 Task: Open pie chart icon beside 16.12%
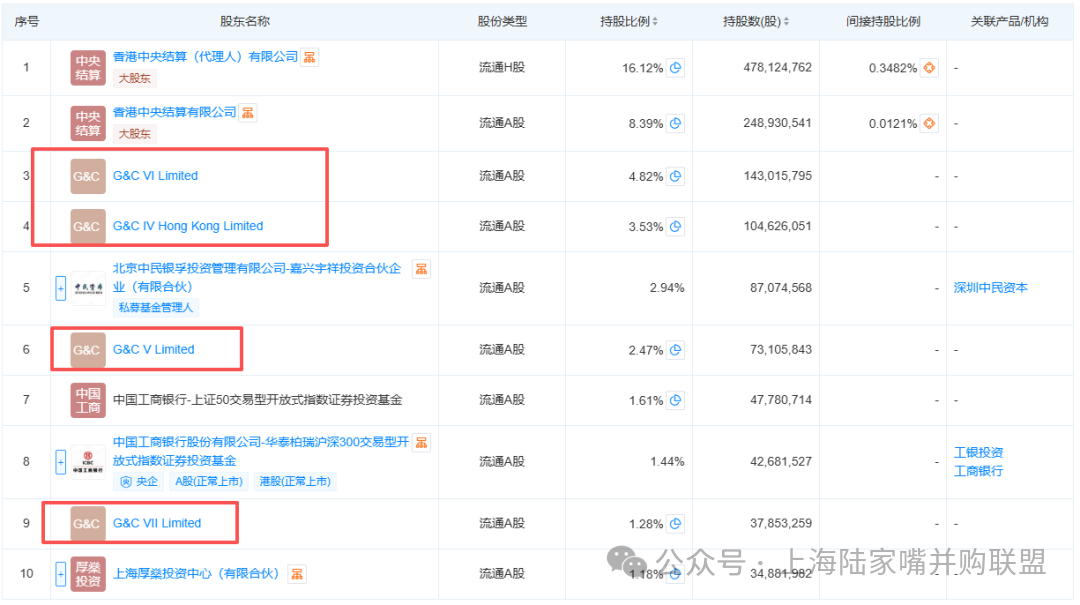click(x=676, y=68)
